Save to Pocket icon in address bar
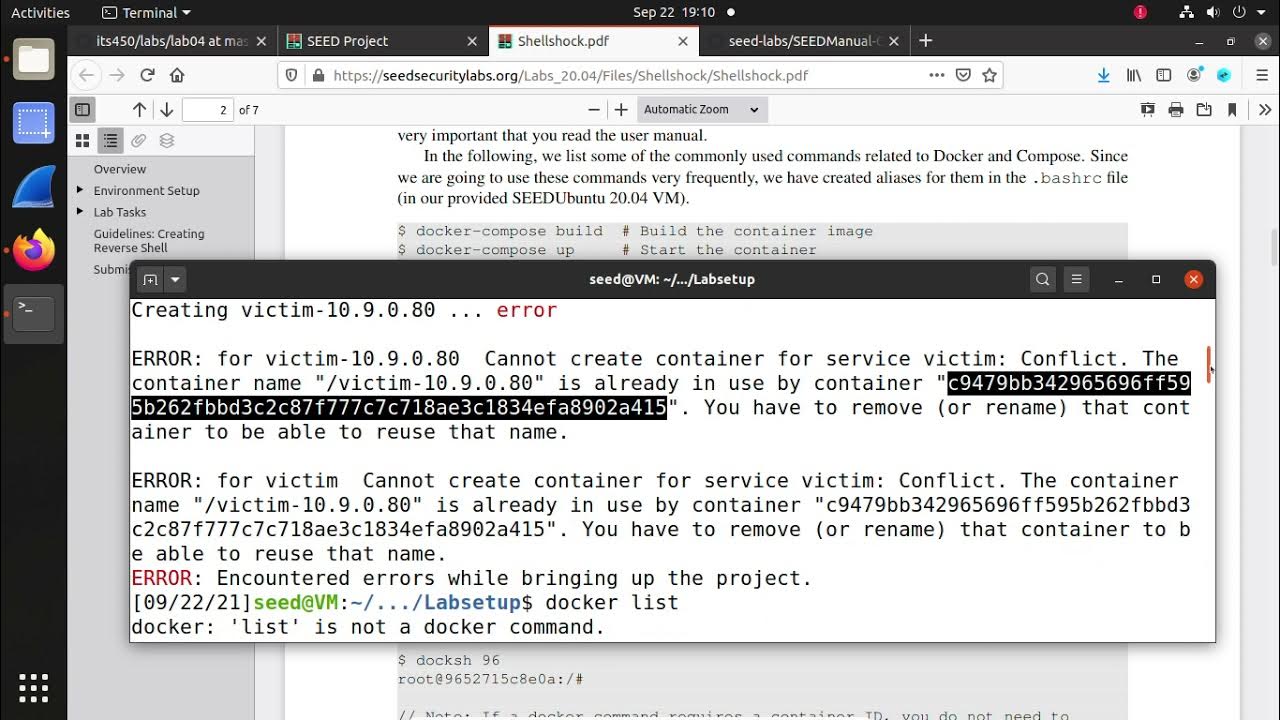Viewport: 1280px width, 720px height. point(963,75)
